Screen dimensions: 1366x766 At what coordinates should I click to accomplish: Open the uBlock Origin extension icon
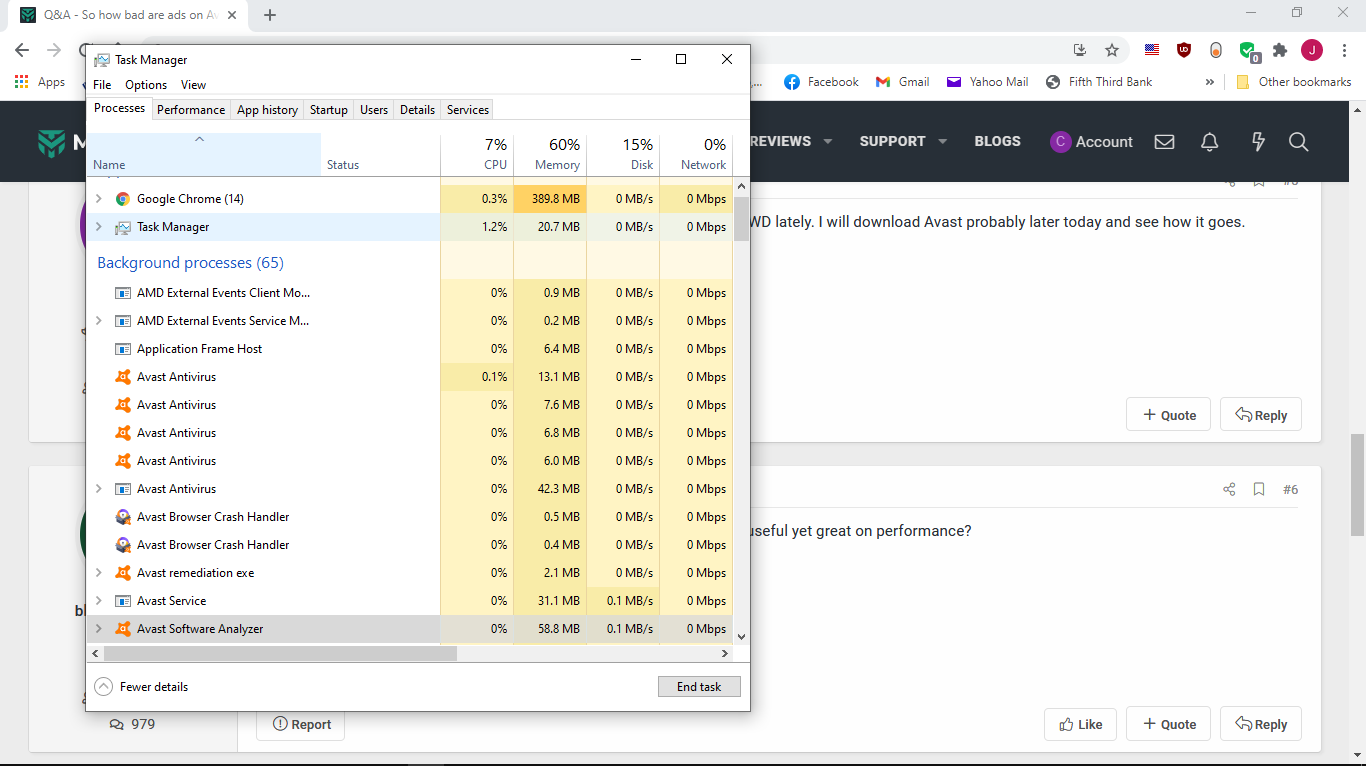click(x=1184, y=50)
